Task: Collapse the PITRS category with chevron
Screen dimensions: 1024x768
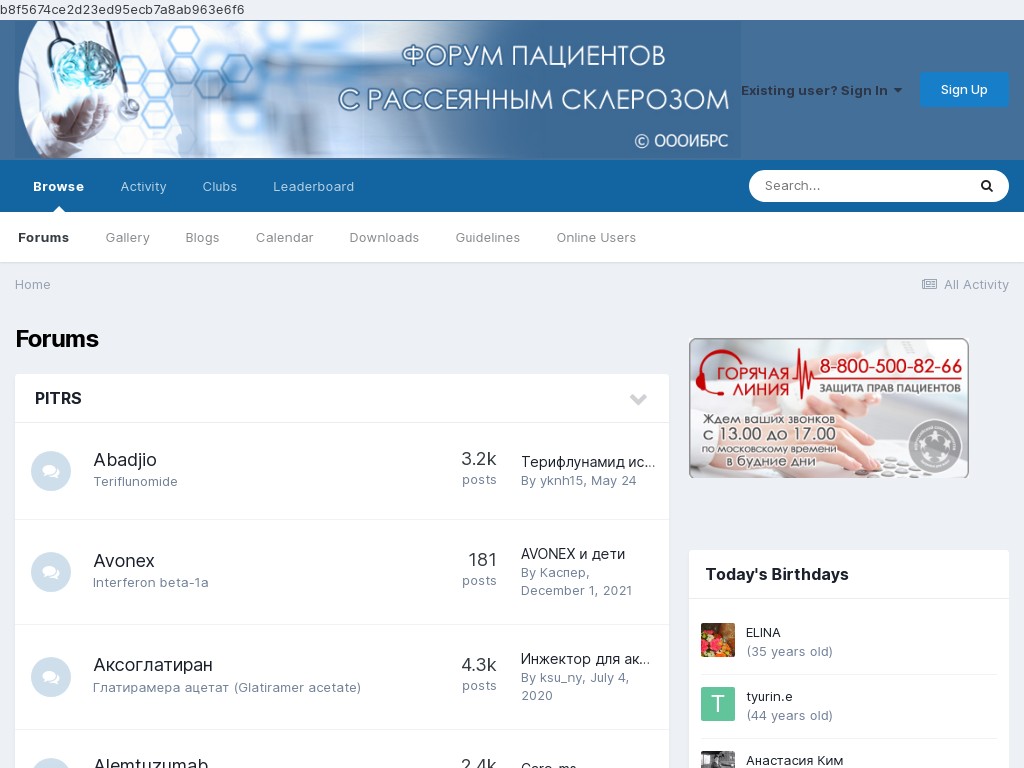Action: [638, 399]
